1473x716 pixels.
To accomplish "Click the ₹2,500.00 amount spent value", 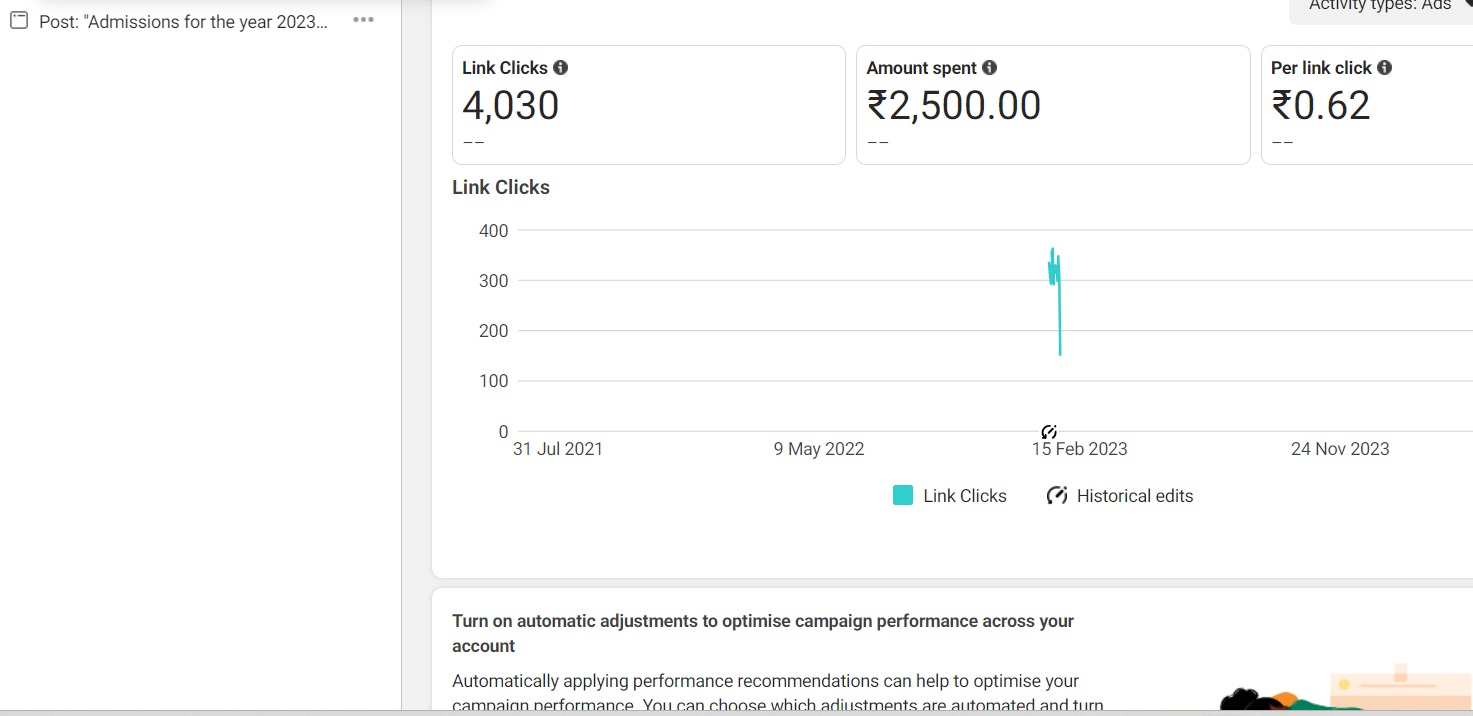I will pyautogui.click(x=954, y=105).
